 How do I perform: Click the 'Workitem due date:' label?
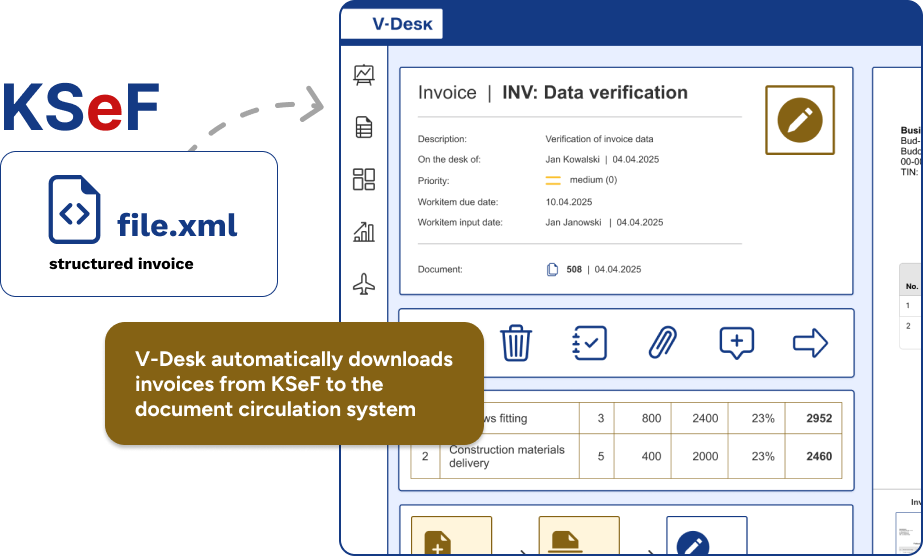[458, 202]
